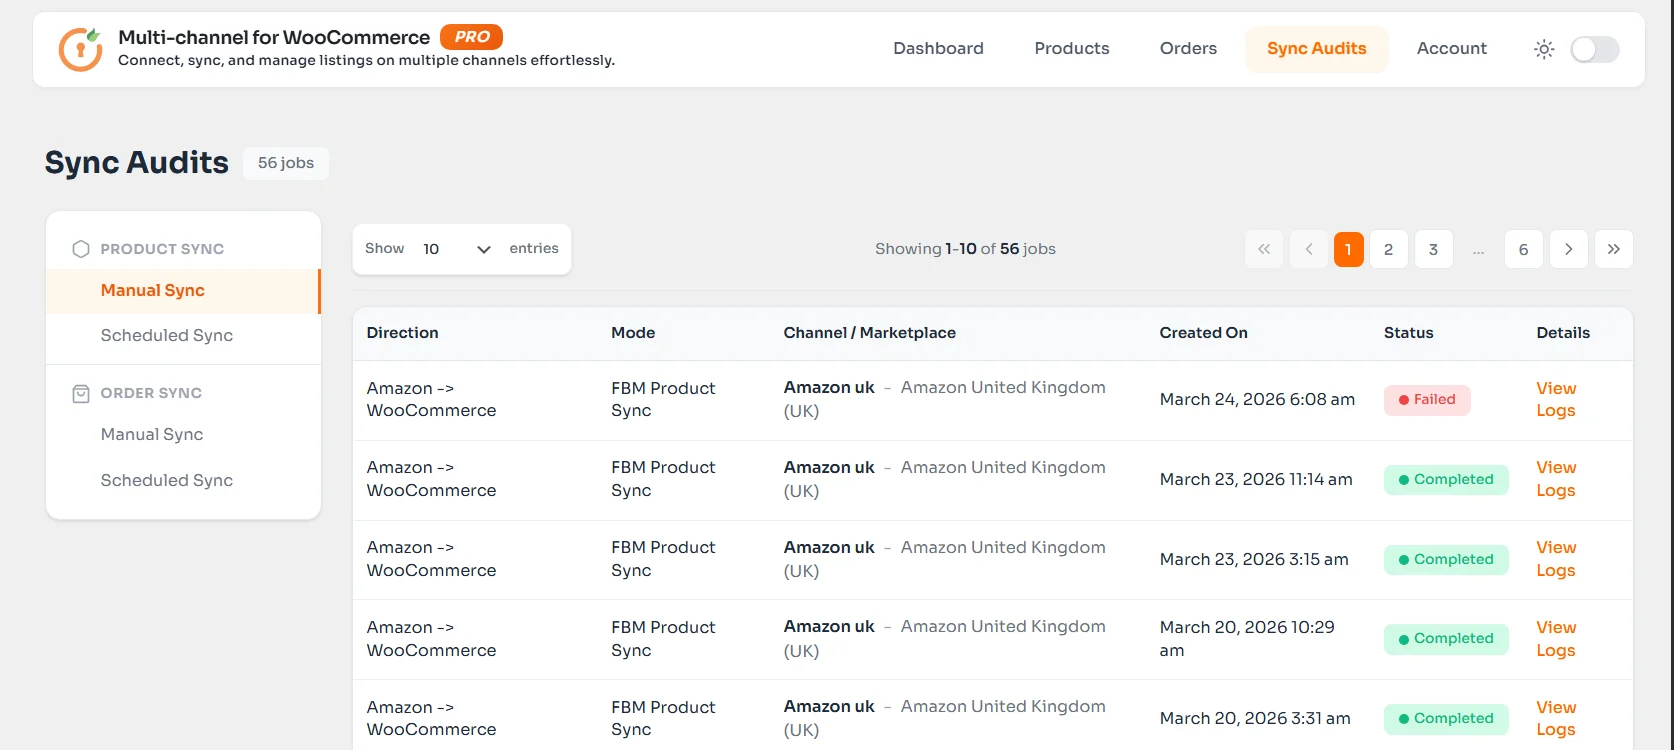View Logs for March 20 10:29 am job
Viewport: 1674px width, 750px height.
(1556, 639)
